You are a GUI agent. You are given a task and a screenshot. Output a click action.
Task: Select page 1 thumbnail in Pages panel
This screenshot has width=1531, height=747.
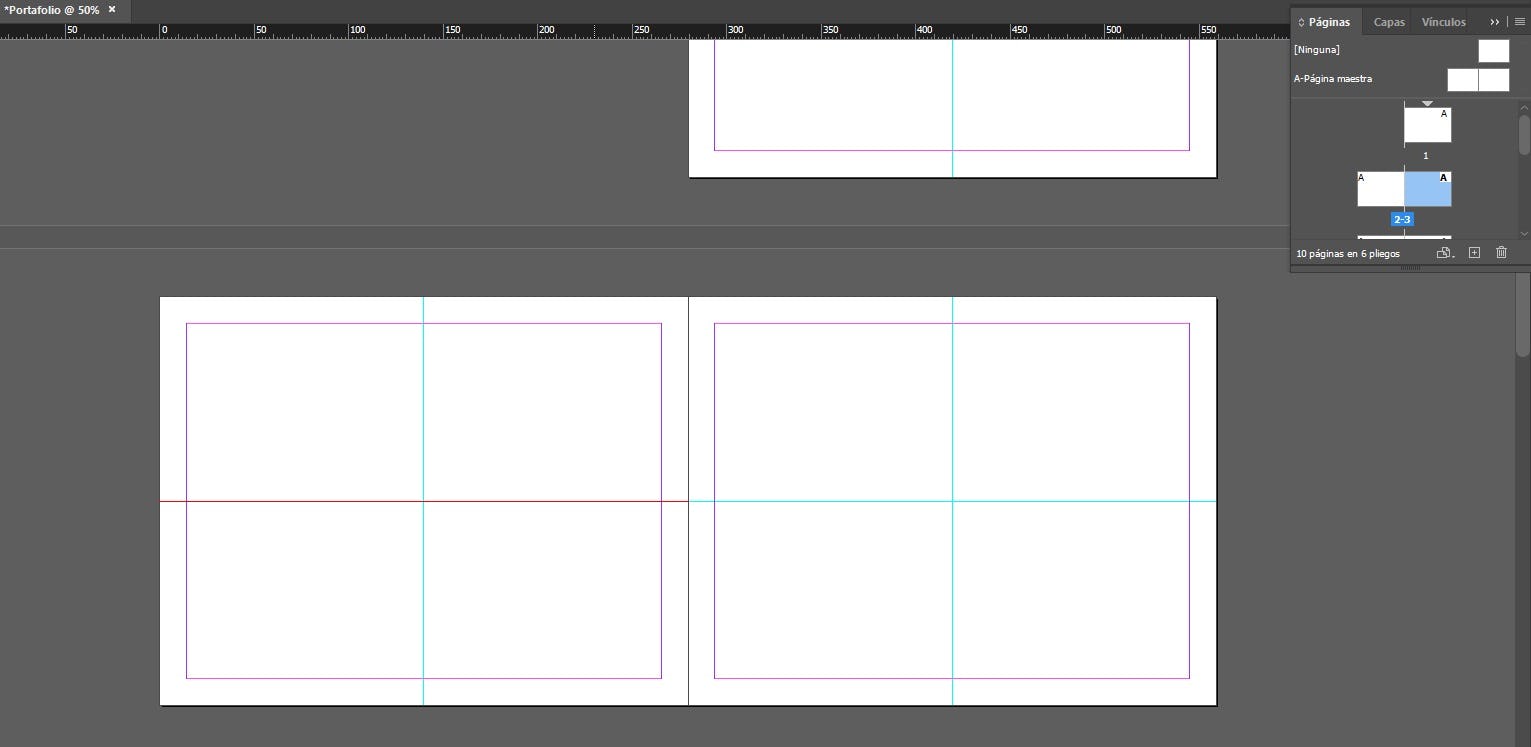pyautogui.click(x=1427, y=125)
